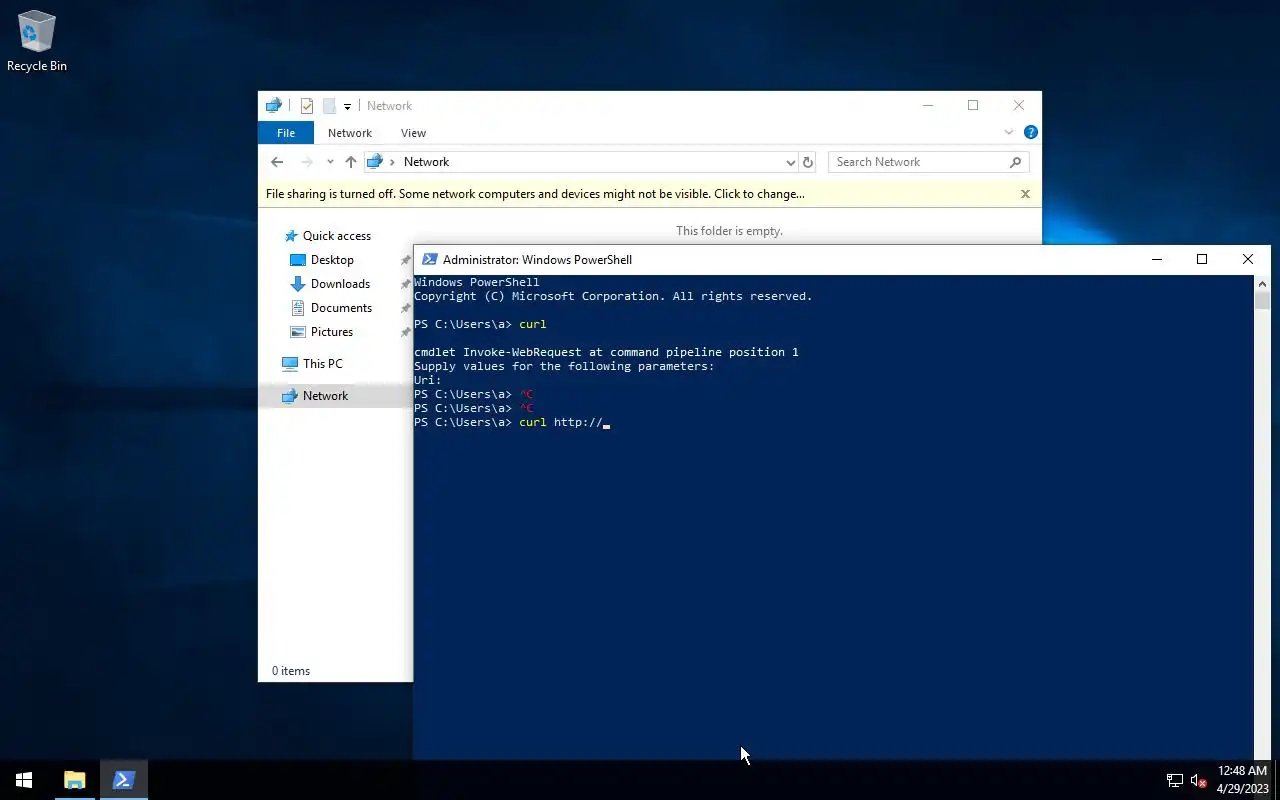The image size is (1280, 800).
Task: Open Downloads in navigation pane
Action: (340, 284)
